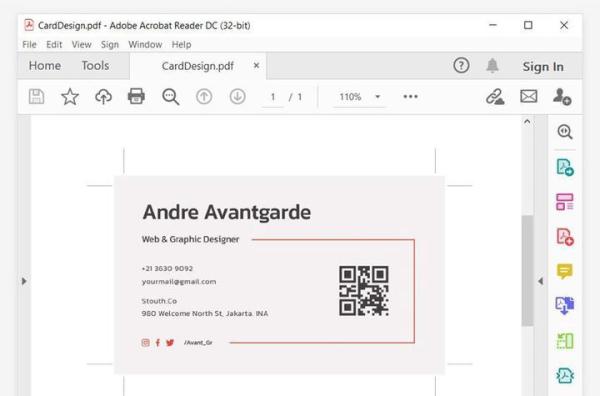Image resolution: width=600 pixels, height=396 pixels.
Task: Show more toolbar options ellipsis
Action: 410,96
